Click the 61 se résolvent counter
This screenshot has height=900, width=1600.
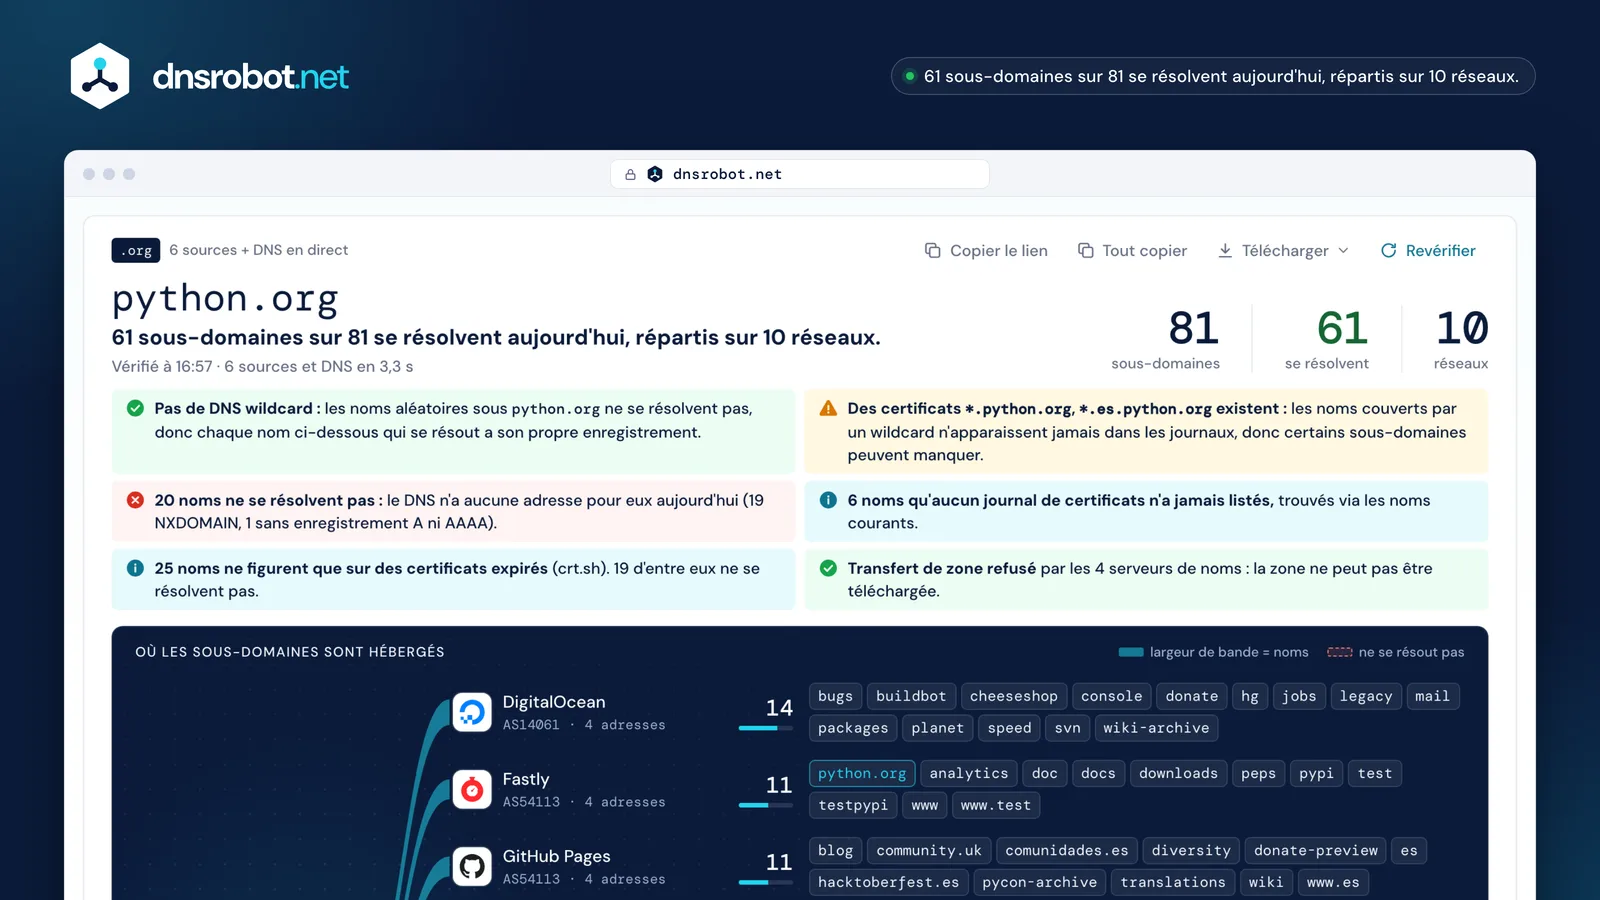[1327, 339]
